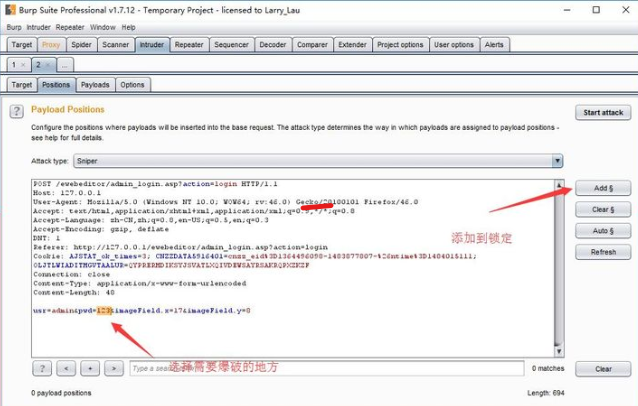This screenshot has height=406, width=638.
Task: Click the Clear button next to matches
Action: 603,369
